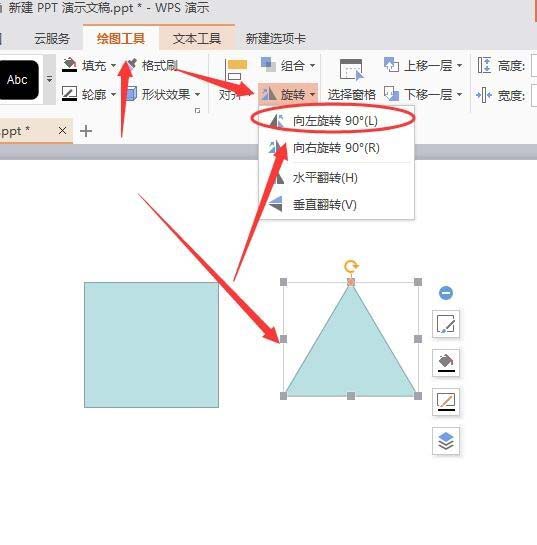Close the .ppt document tab
The width and height of the screenshot is (537, 545).
[x=63, y=131]
